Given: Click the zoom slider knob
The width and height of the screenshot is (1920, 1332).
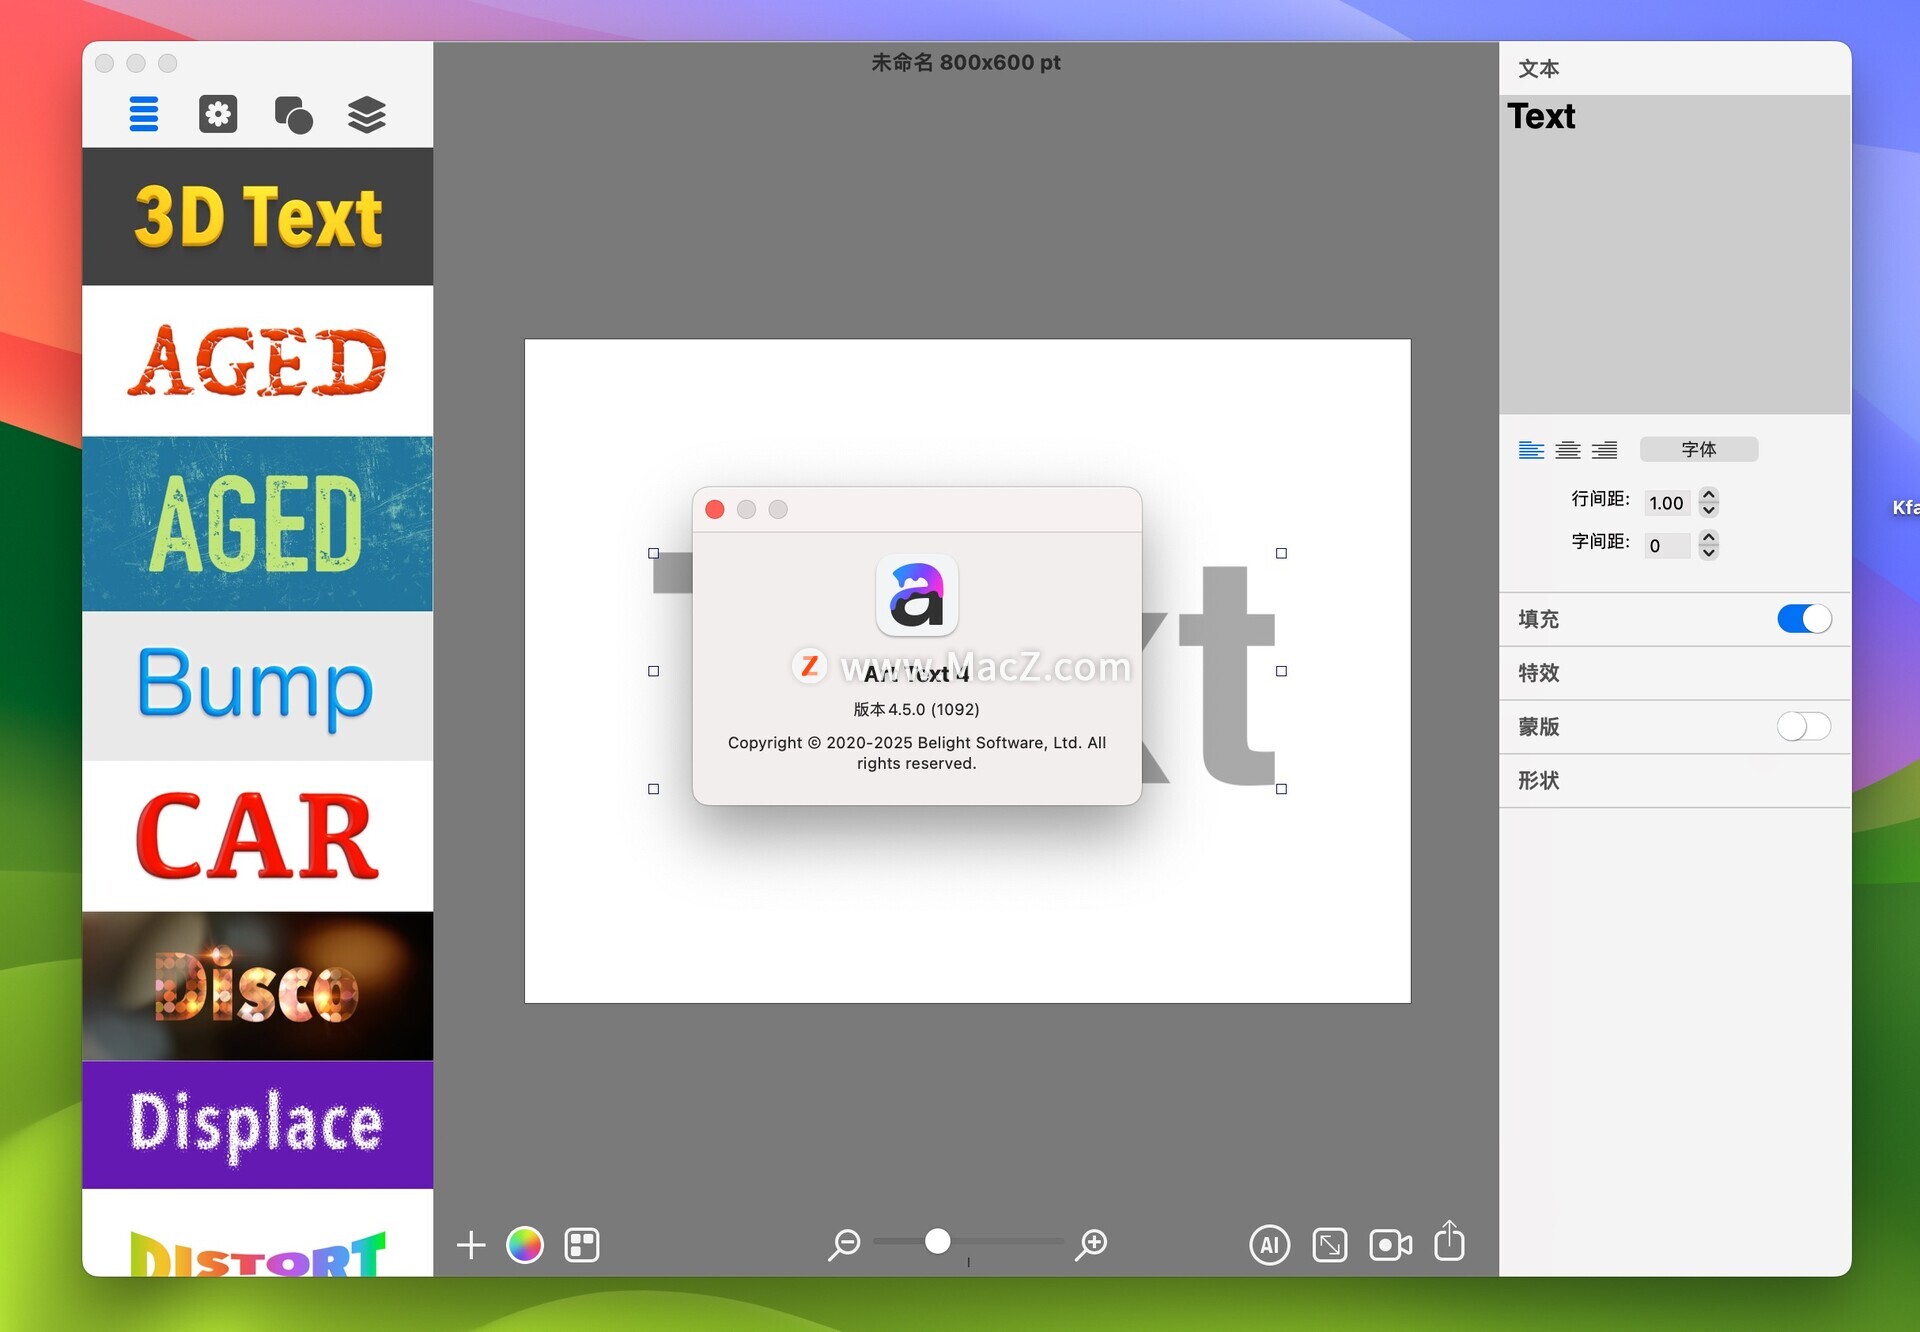Looking at the screenshot, I should pyautogui.click(x=937, y=1241).
